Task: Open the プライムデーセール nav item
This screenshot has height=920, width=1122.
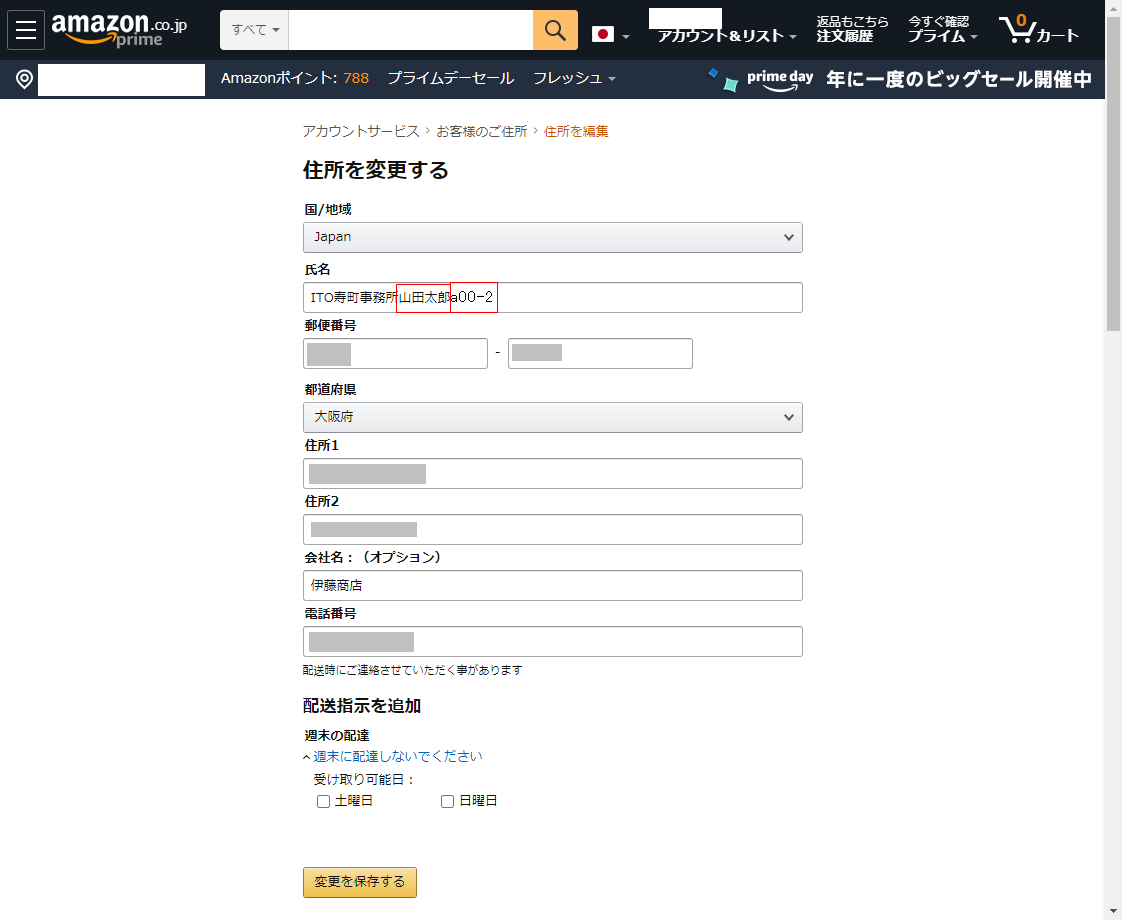Action: point(450,78)
